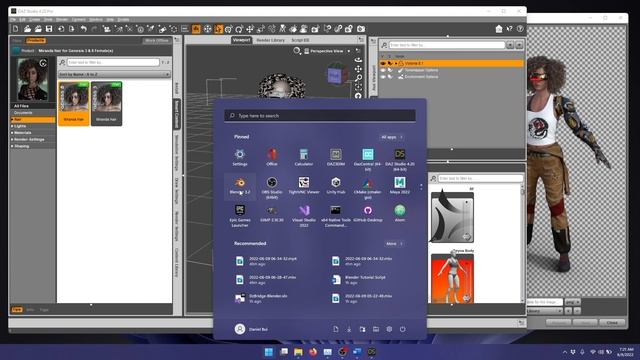Toggle selectability arrow for Victoria 8.1
This screenshot has height=360, width=640.
tap(390, 63)
